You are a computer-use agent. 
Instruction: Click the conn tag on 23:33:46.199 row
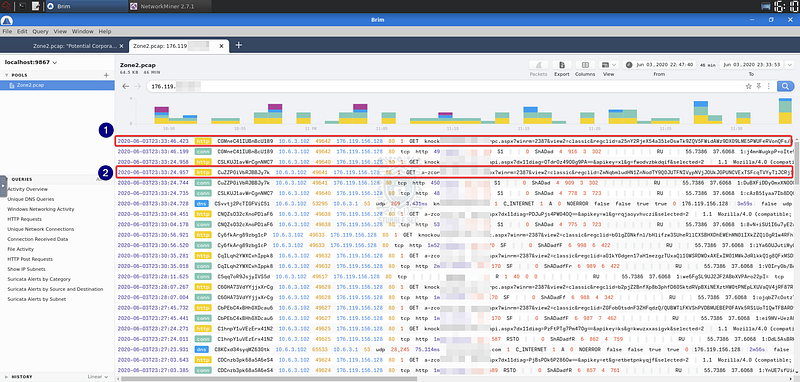(203, 151)
